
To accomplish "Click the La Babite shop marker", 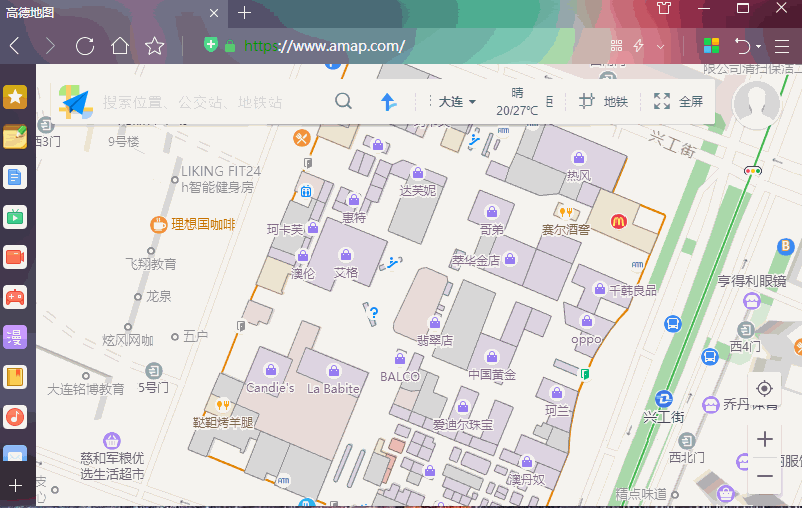I will [333, 370].
